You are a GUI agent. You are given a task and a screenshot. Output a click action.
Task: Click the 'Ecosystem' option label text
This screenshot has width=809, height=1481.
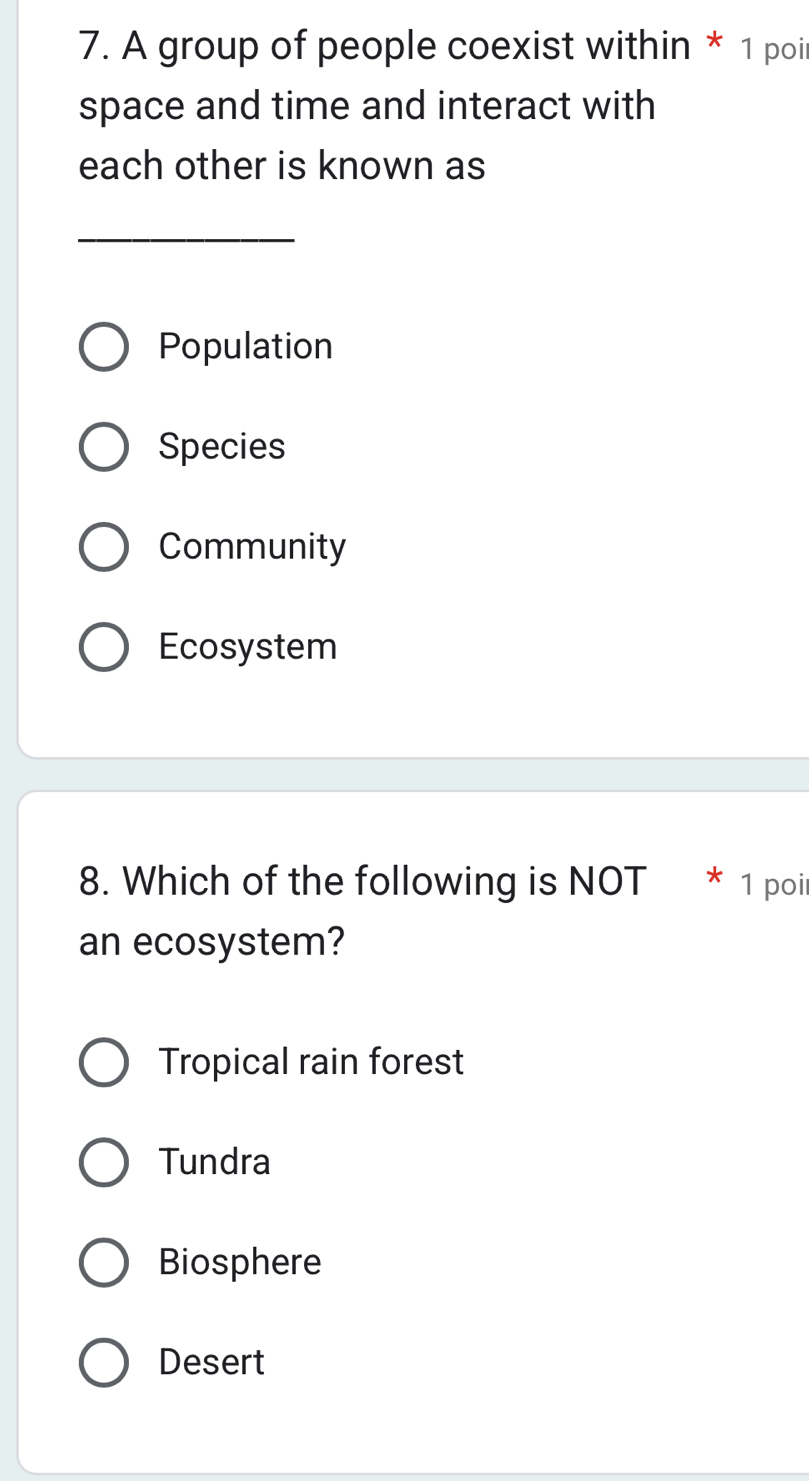click(250, 646)
